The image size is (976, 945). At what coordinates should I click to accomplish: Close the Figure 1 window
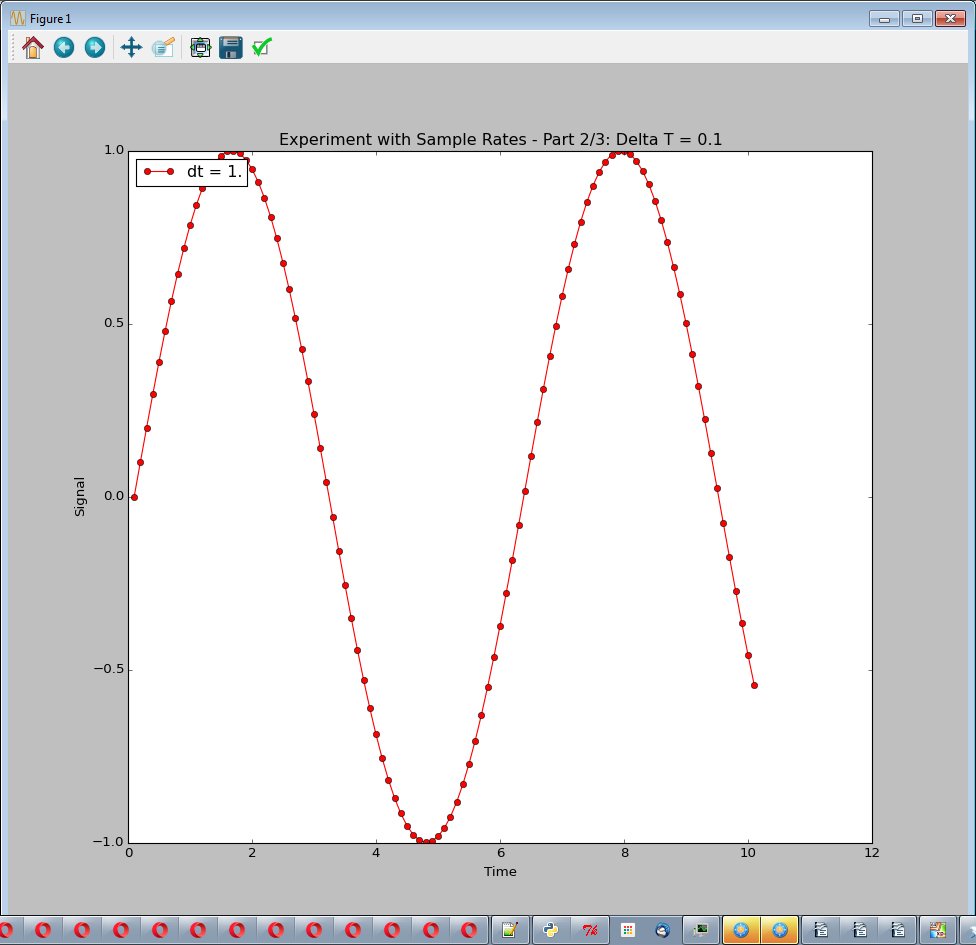(x=950, y=19)
